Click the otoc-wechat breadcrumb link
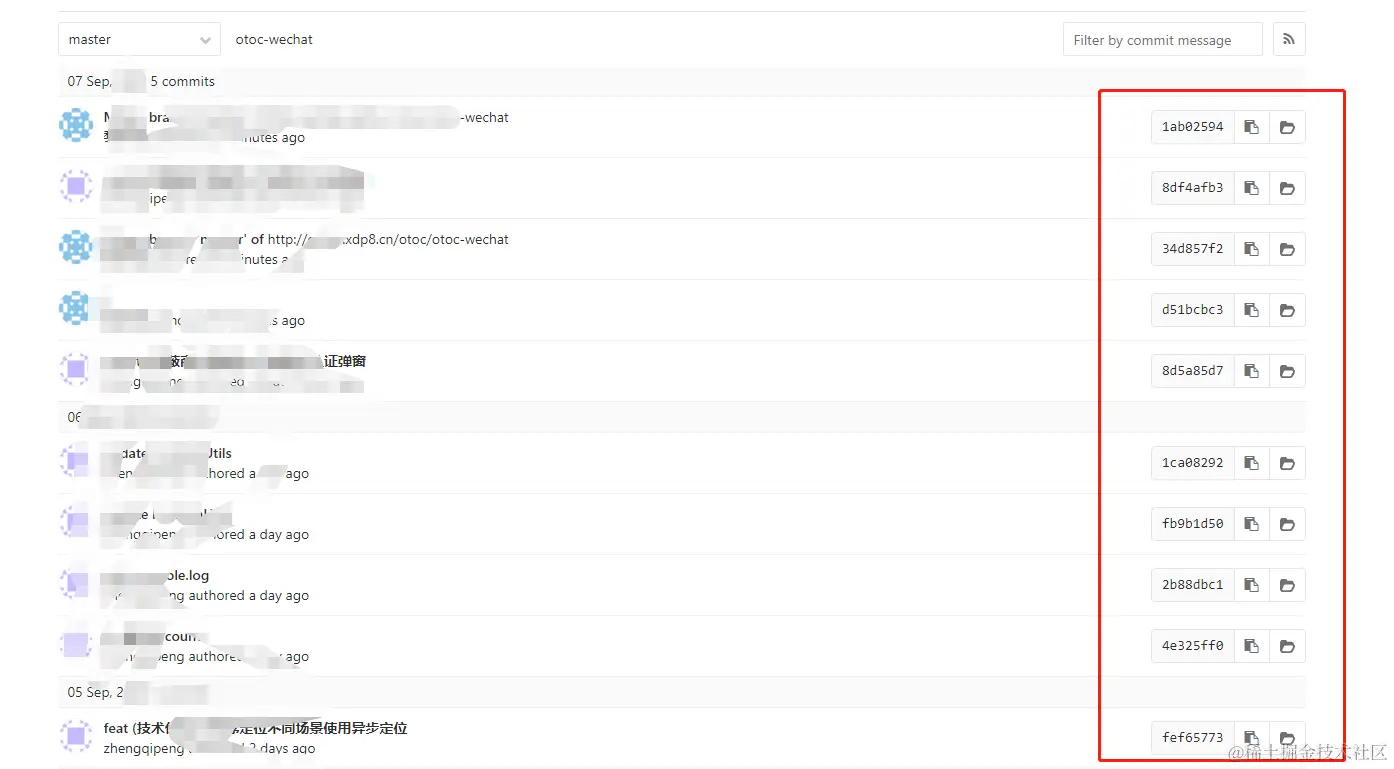1394x769 pixels. click(x=274, y=39)
